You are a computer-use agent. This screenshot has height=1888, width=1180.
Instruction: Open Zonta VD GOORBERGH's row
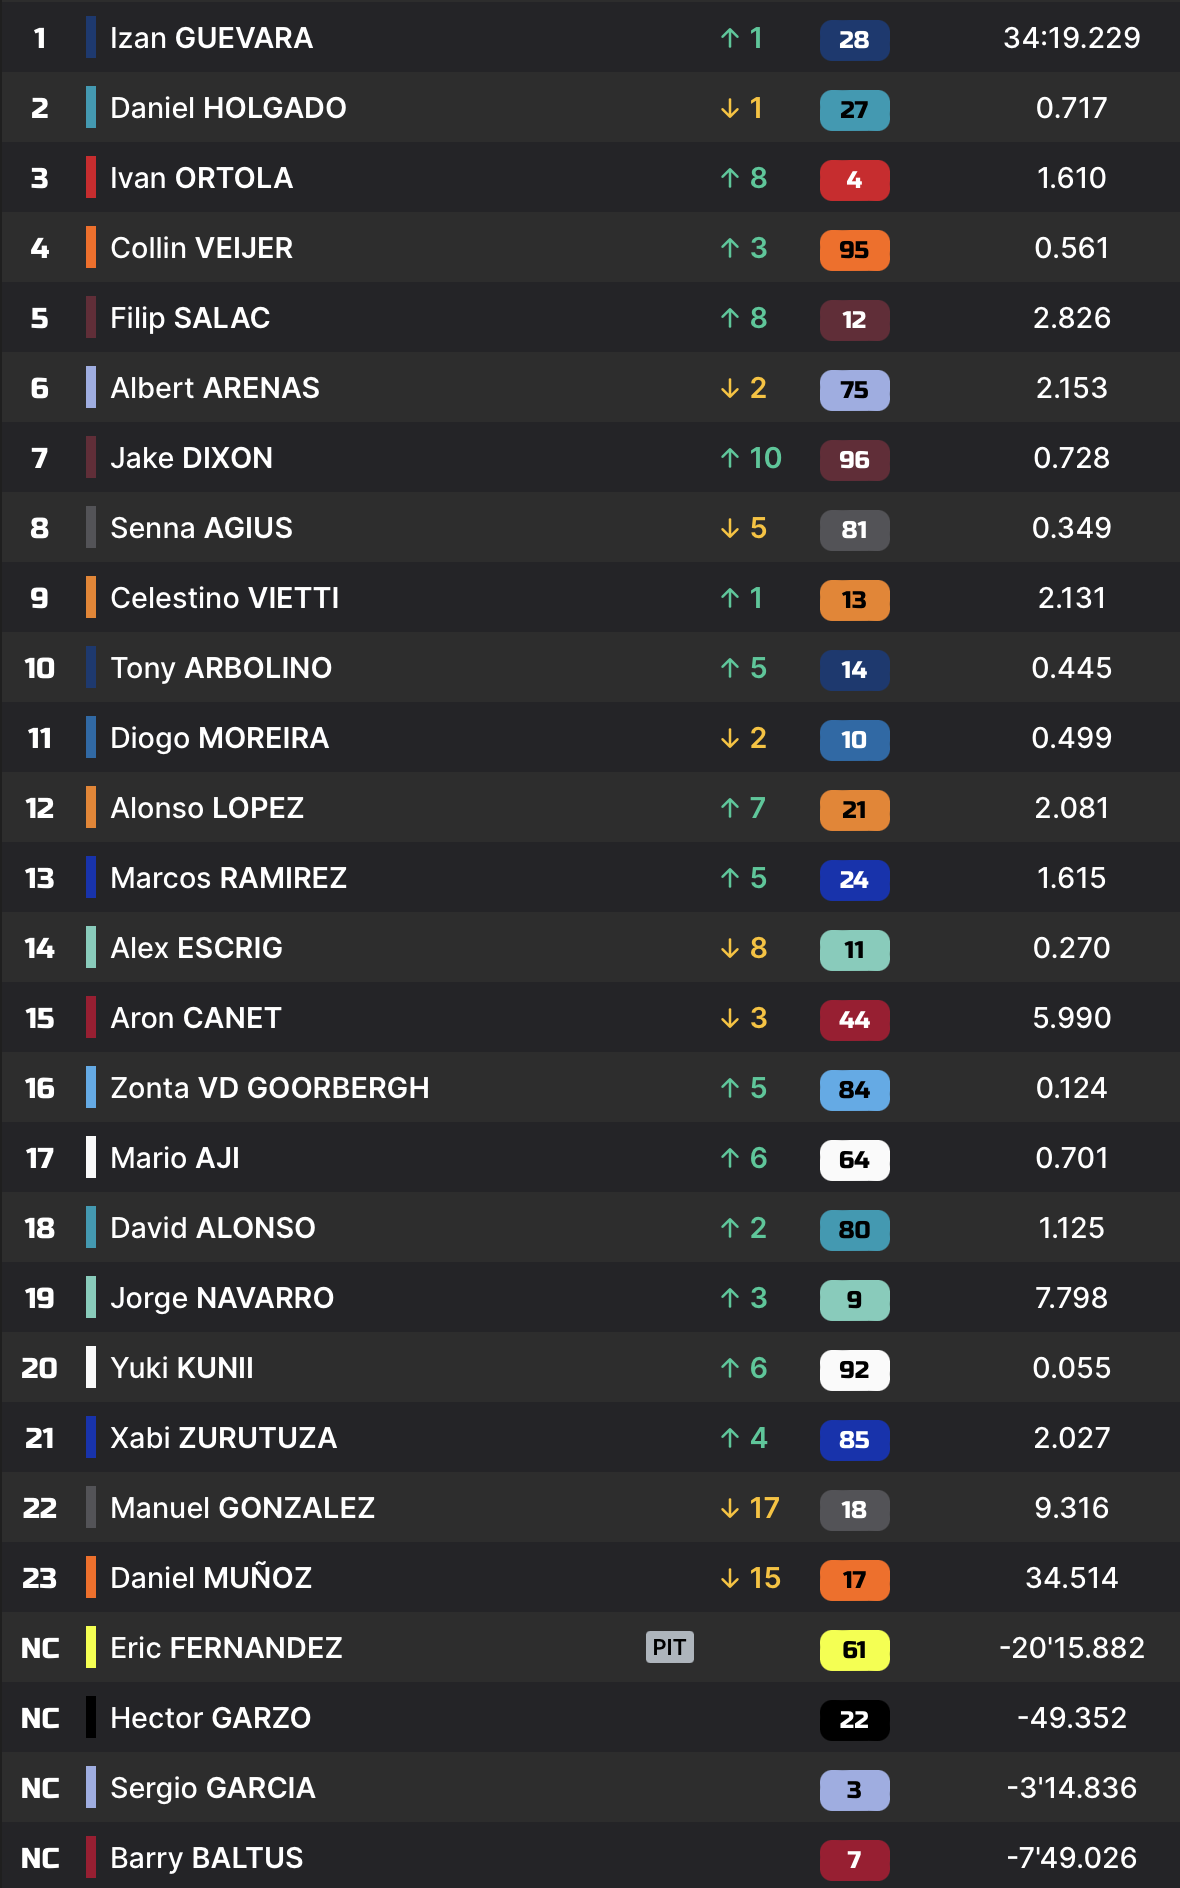269,1088
